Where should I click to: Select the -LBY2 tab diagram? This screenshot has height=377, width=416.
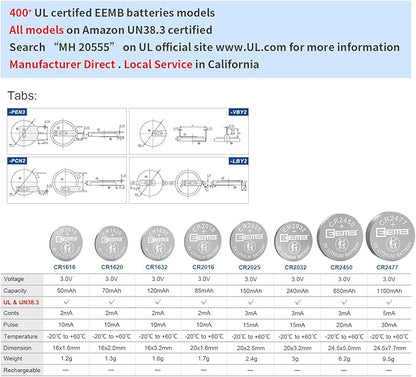point(189,180)
